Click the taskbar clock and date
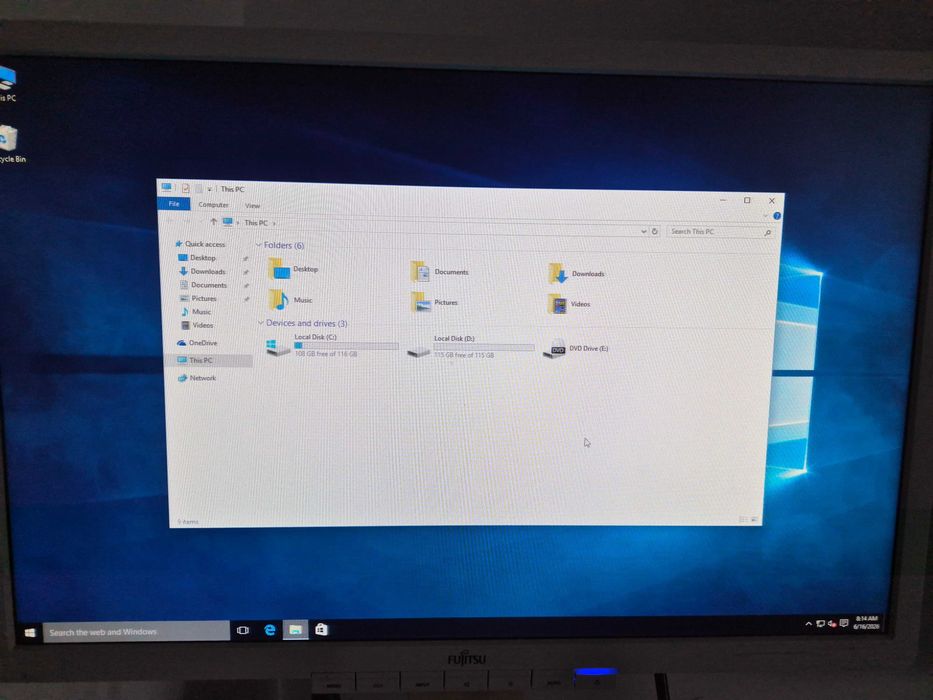Viewport: 933px width, 700px height. (x=866, y=622)
